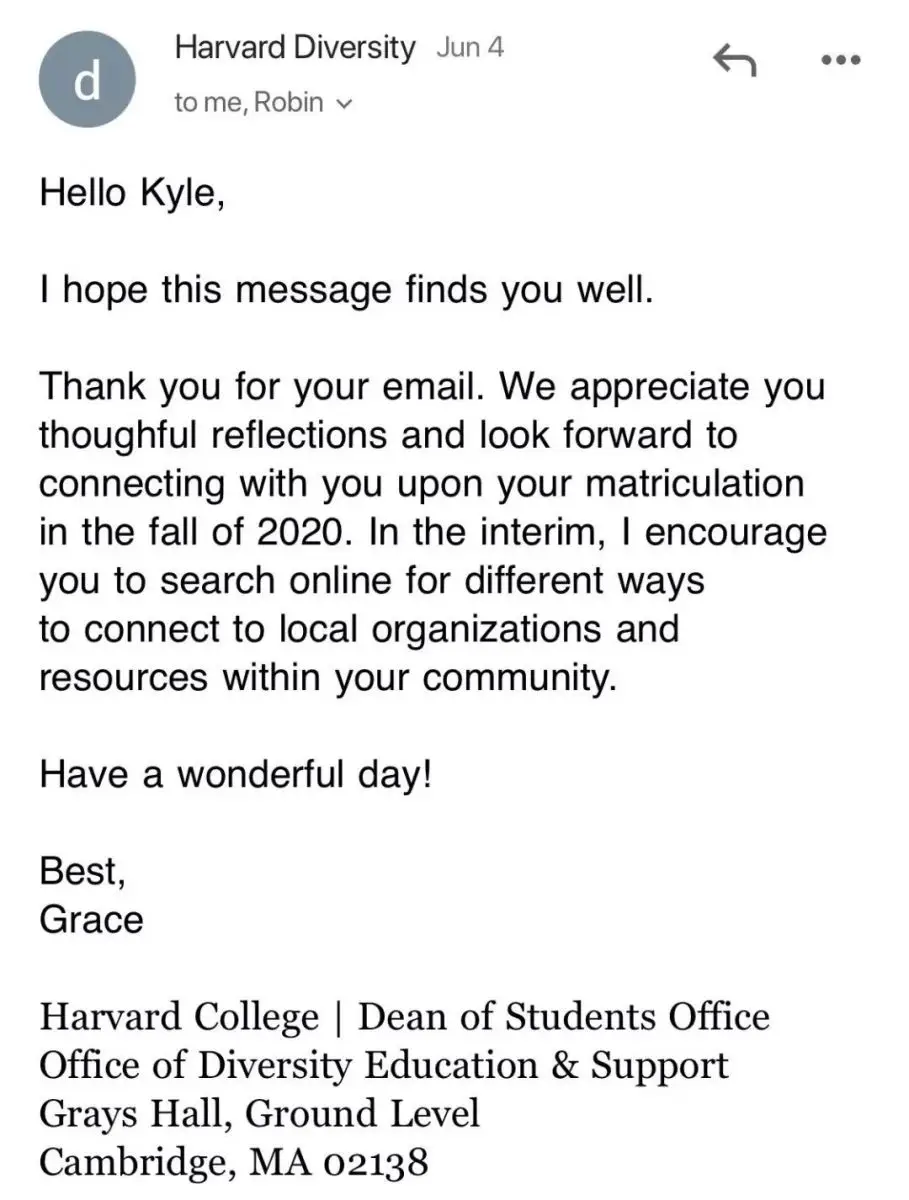Click the "resources within your community" line
Image resolution: width=909 pixels, height=1200 pixels.
pyautogui.click(x=324, y=678)
